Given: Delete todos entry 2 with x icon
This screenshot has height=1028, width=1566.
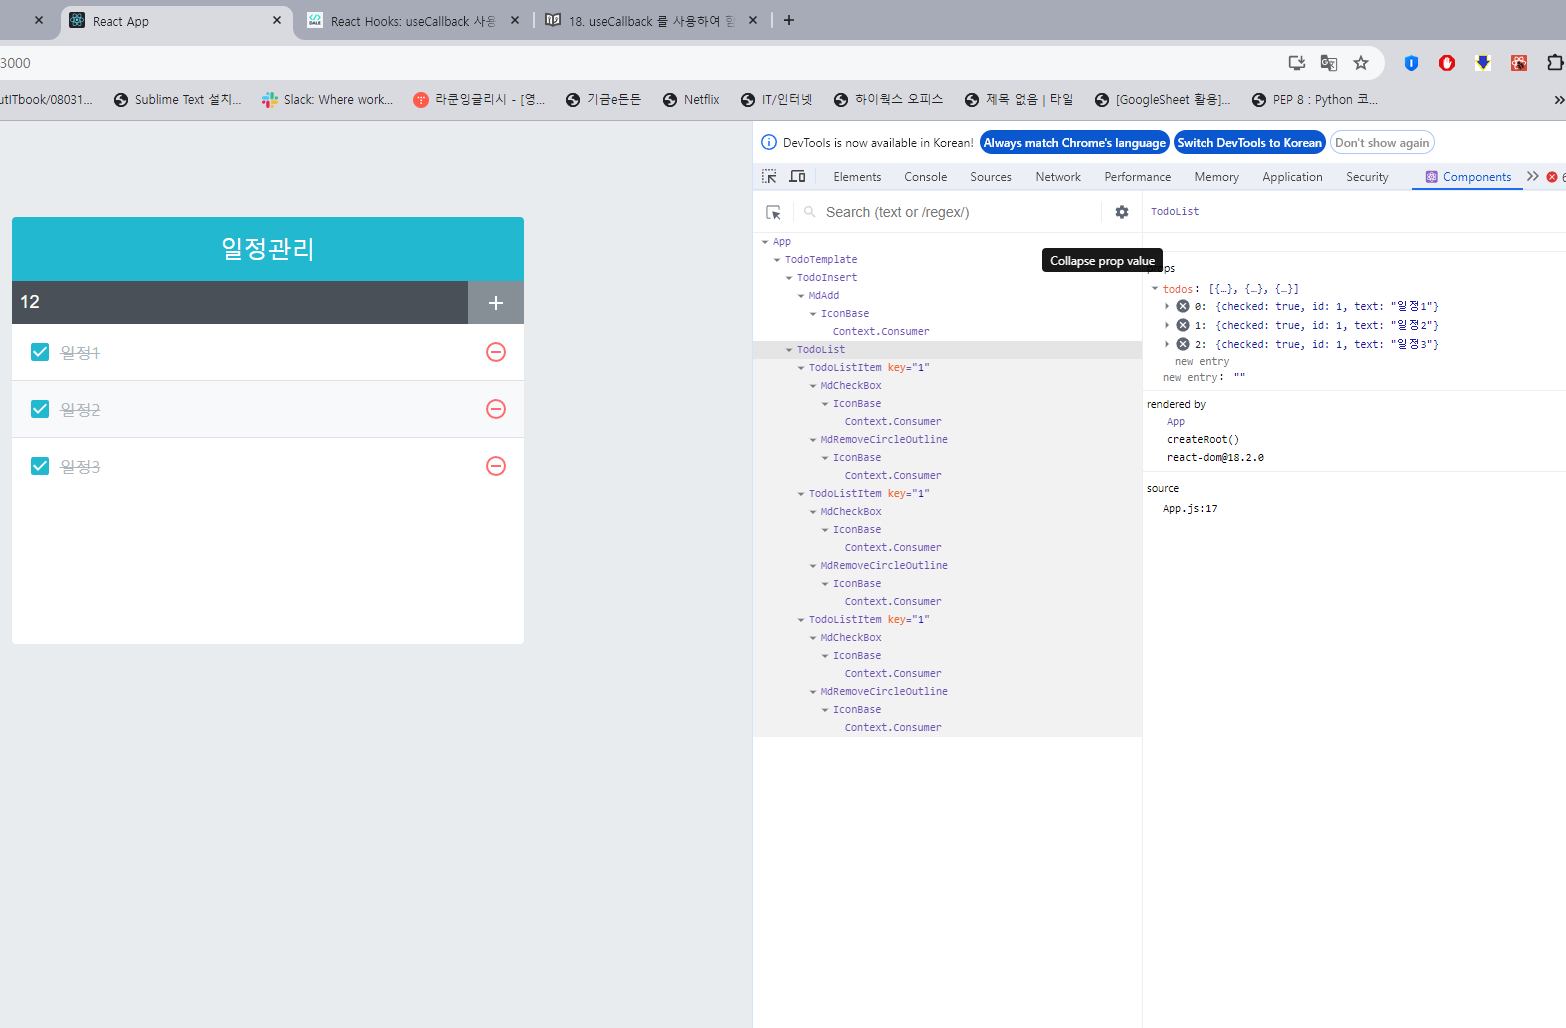Looking at the screenshot, I should click(1183, 344).
